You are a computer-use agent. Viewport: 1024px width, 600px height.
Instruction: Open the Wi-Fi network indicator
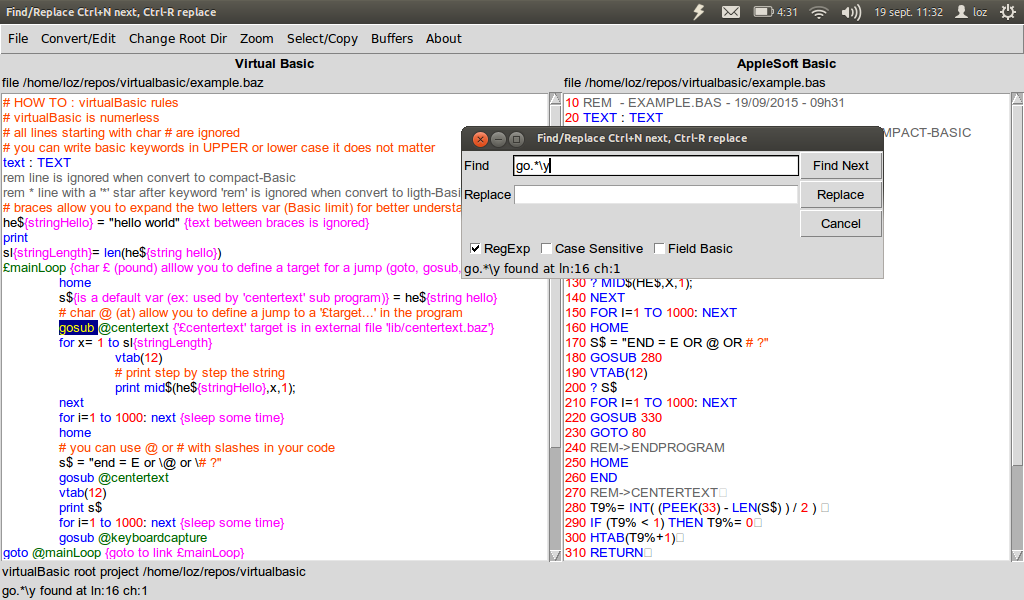coord(819,12)
